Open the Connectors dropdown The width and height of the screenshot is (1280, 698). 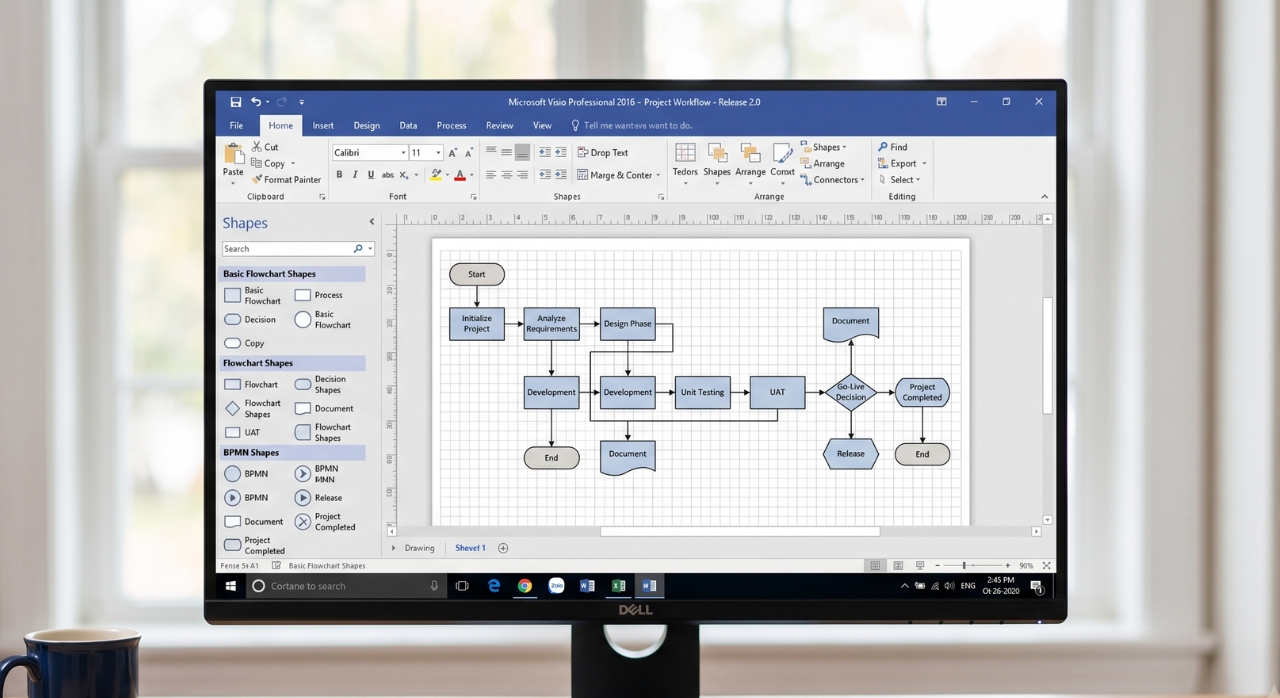point(863,180)
